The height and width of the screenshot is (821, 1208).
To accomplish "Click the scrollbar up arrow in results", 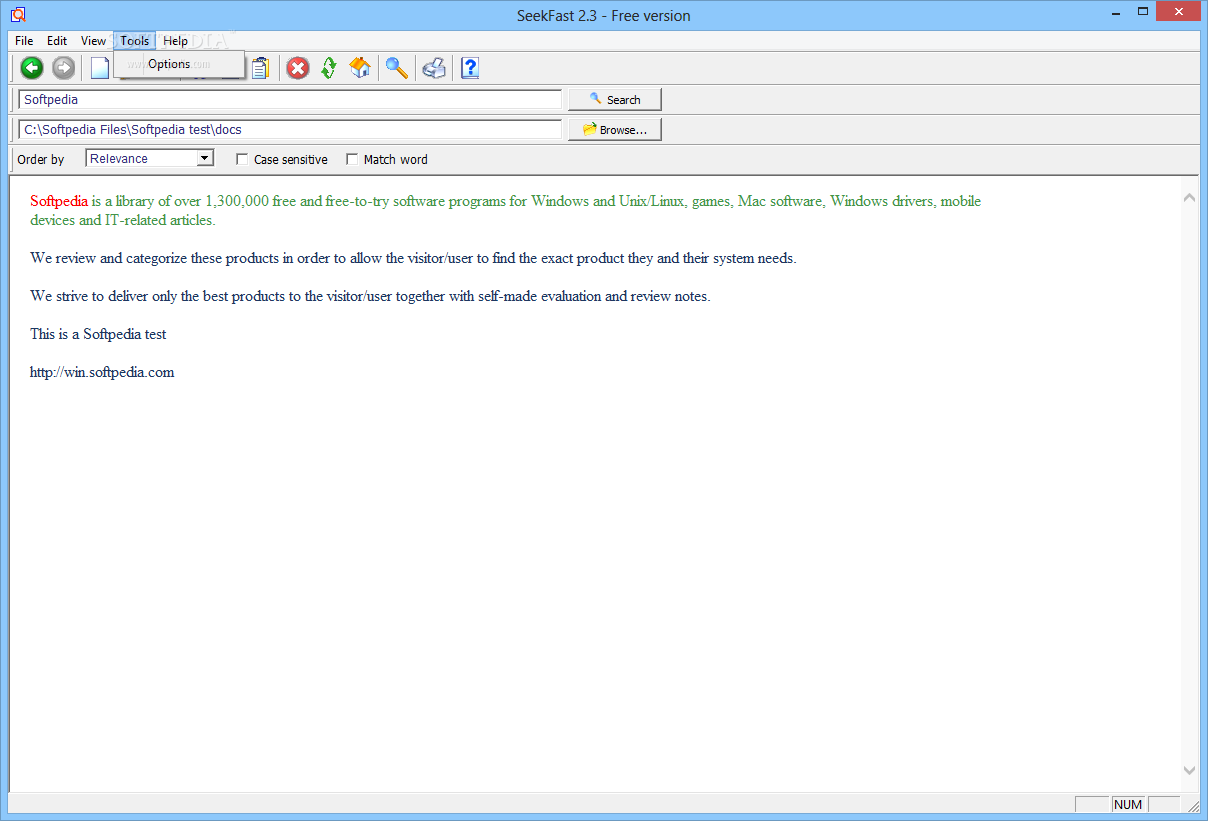I will point(1189,198).
